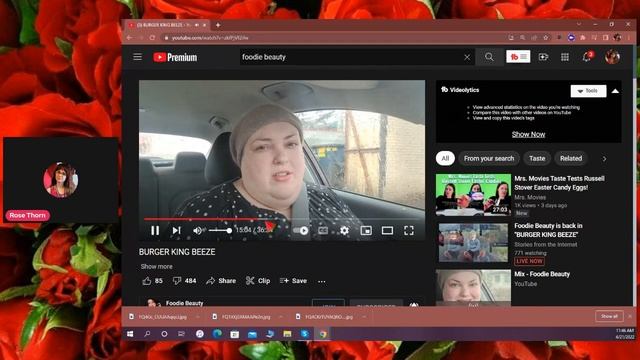Open the Mail app in the taskbar
This screenshot has width=640, height=360.
pyautogui.click(x=252, y=334)
